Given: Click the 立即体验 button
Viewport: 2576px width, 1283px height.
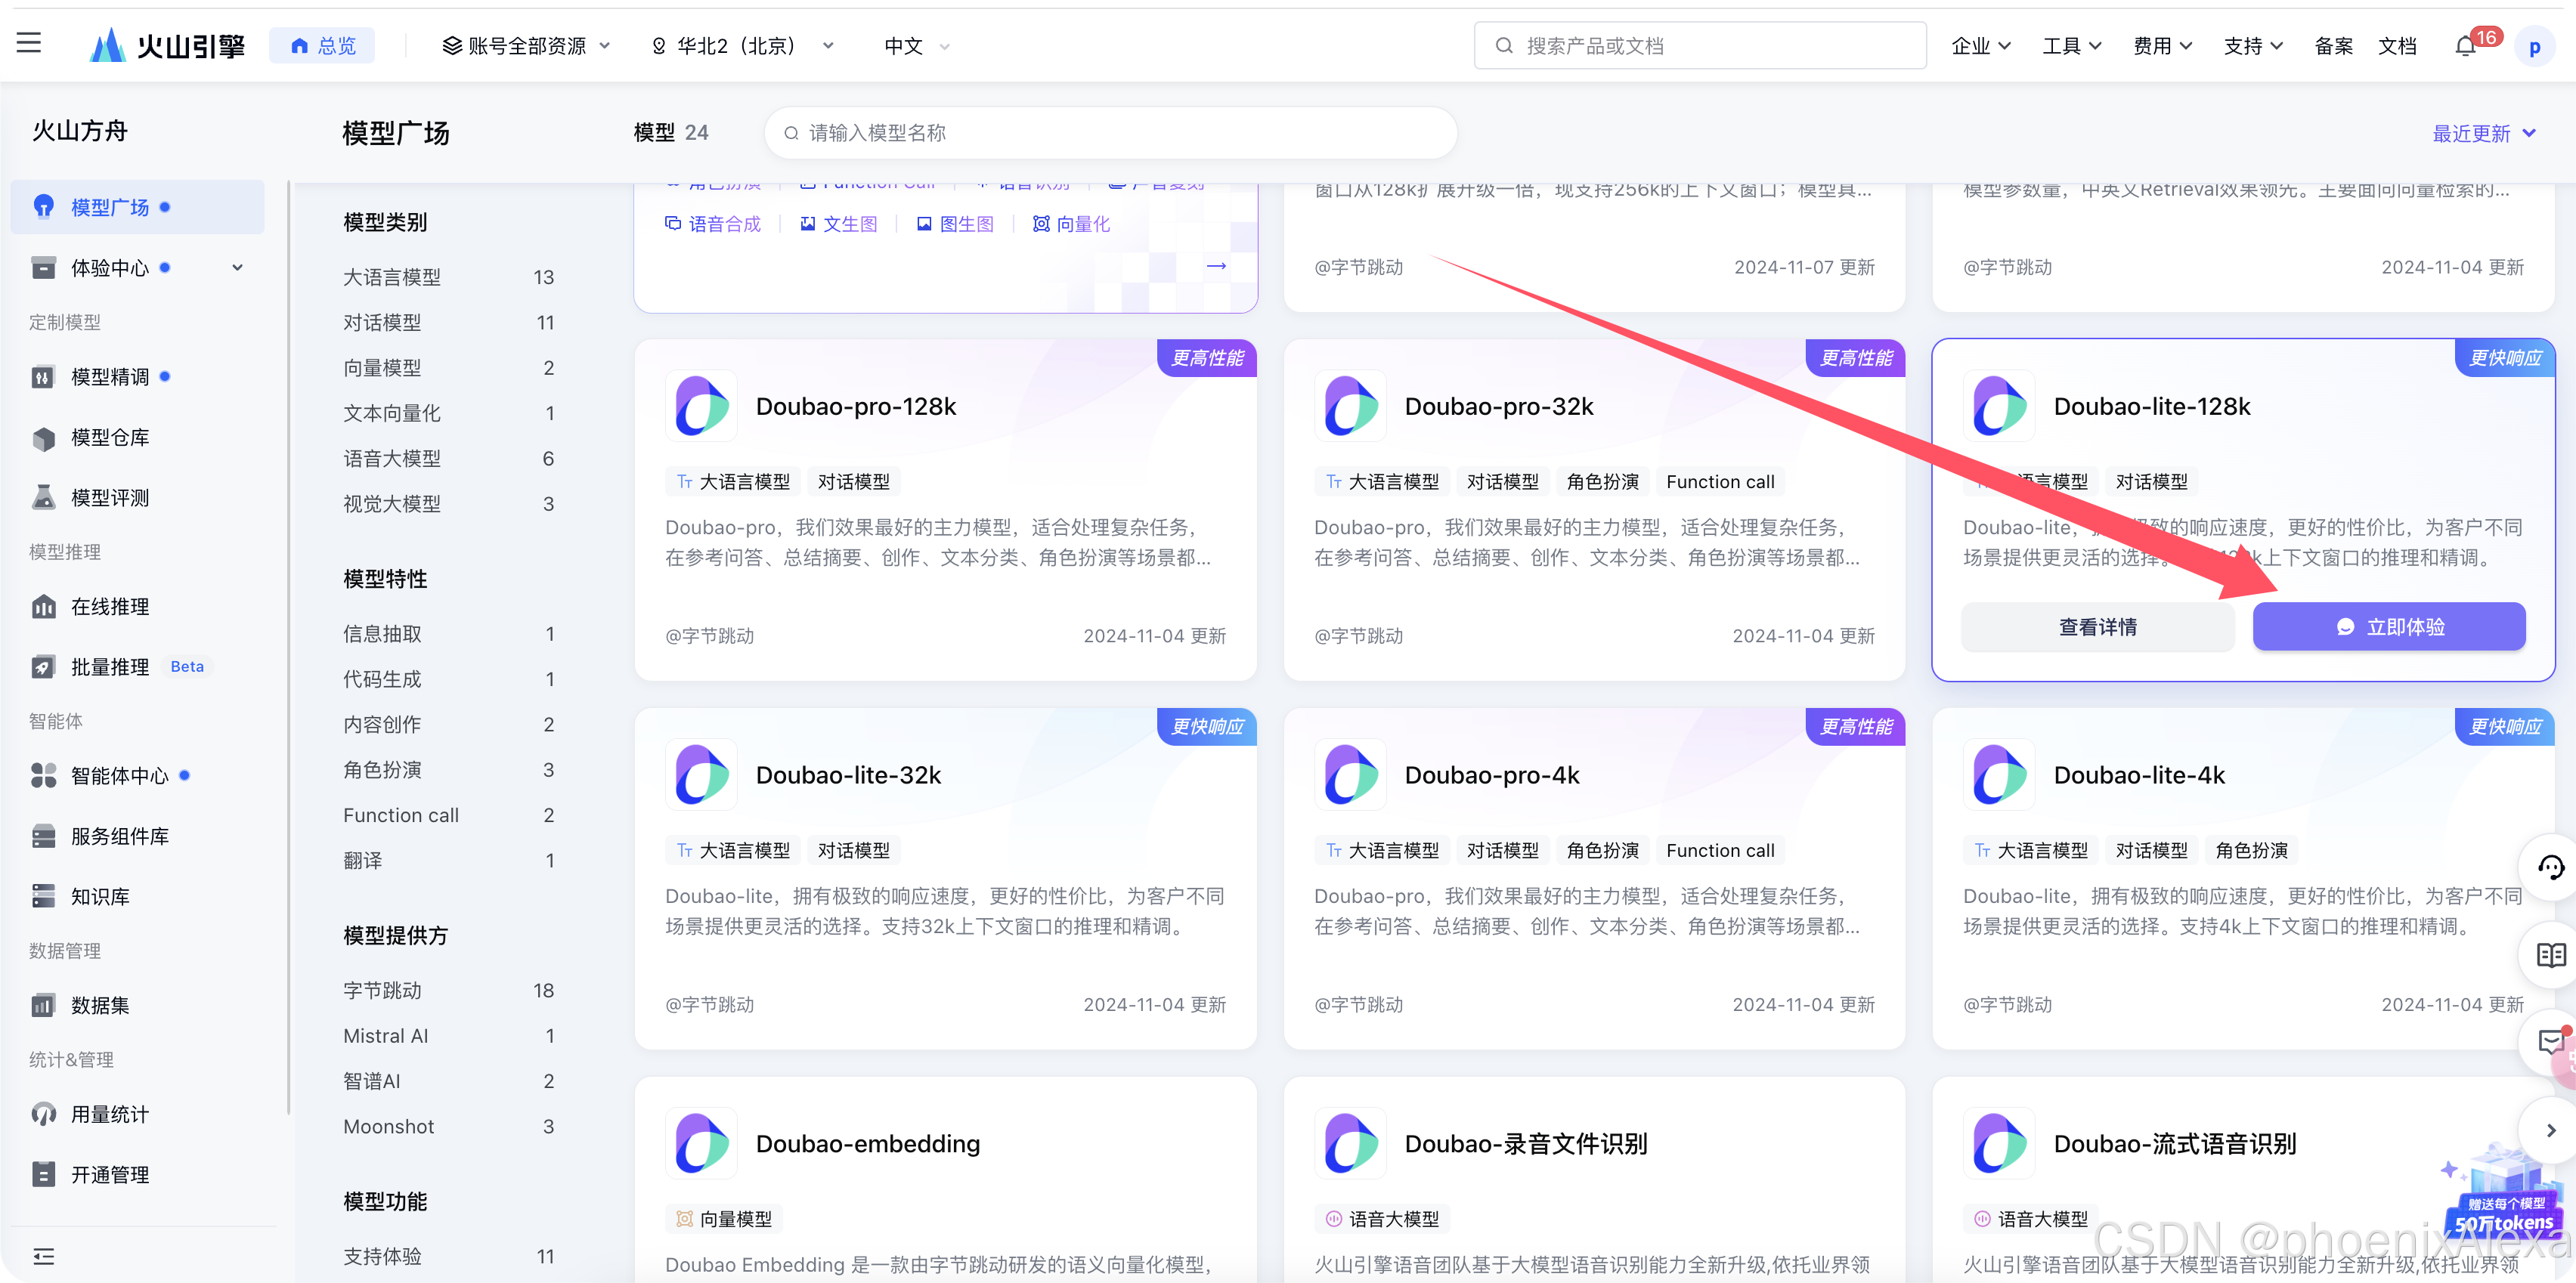Looking at the screenshot, I should tap(2388, 627).
